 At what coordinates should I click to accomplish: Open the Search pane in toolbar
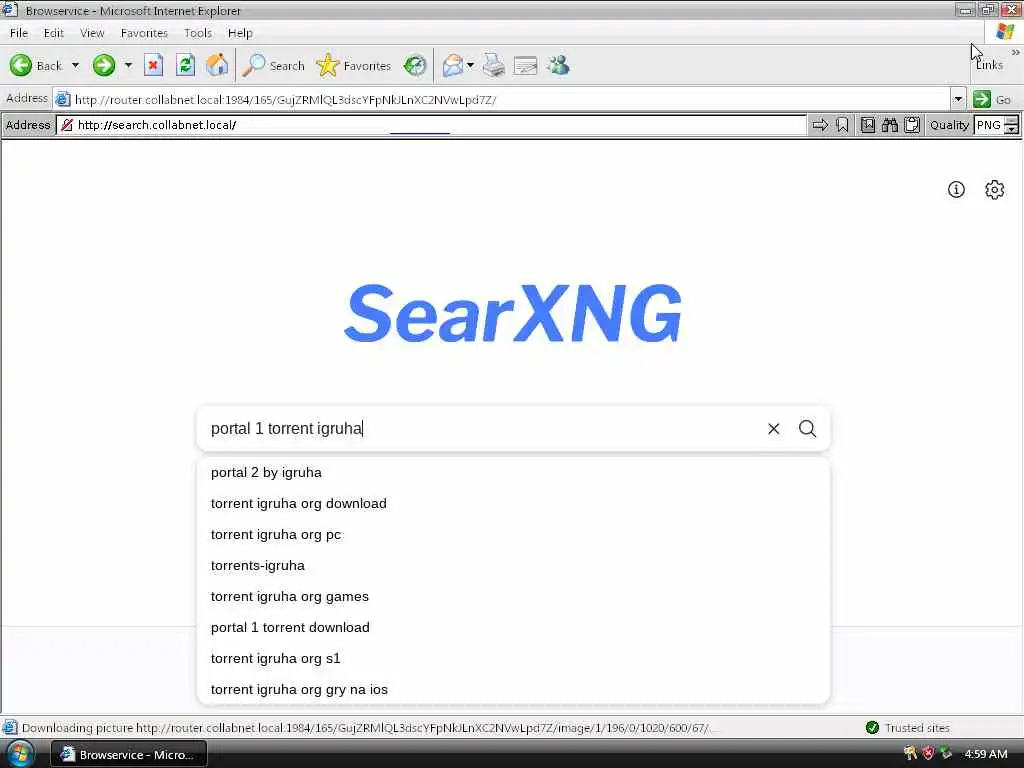pyautogui.click(x=273, y=65)
